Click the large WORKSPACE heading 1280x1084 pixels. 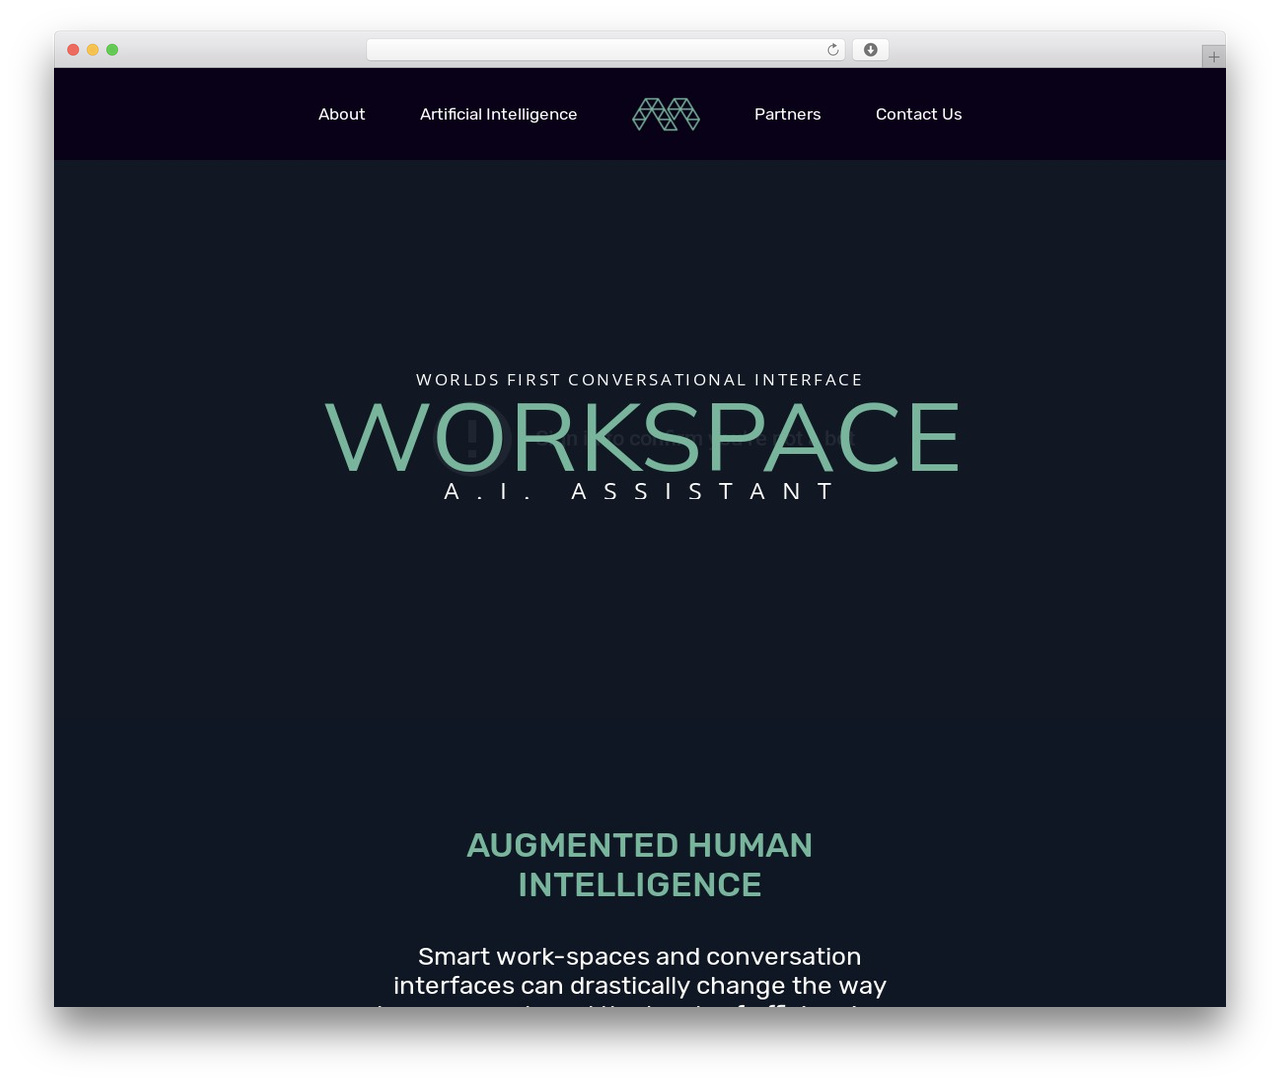pyautogui.click(x=641, y=437)
